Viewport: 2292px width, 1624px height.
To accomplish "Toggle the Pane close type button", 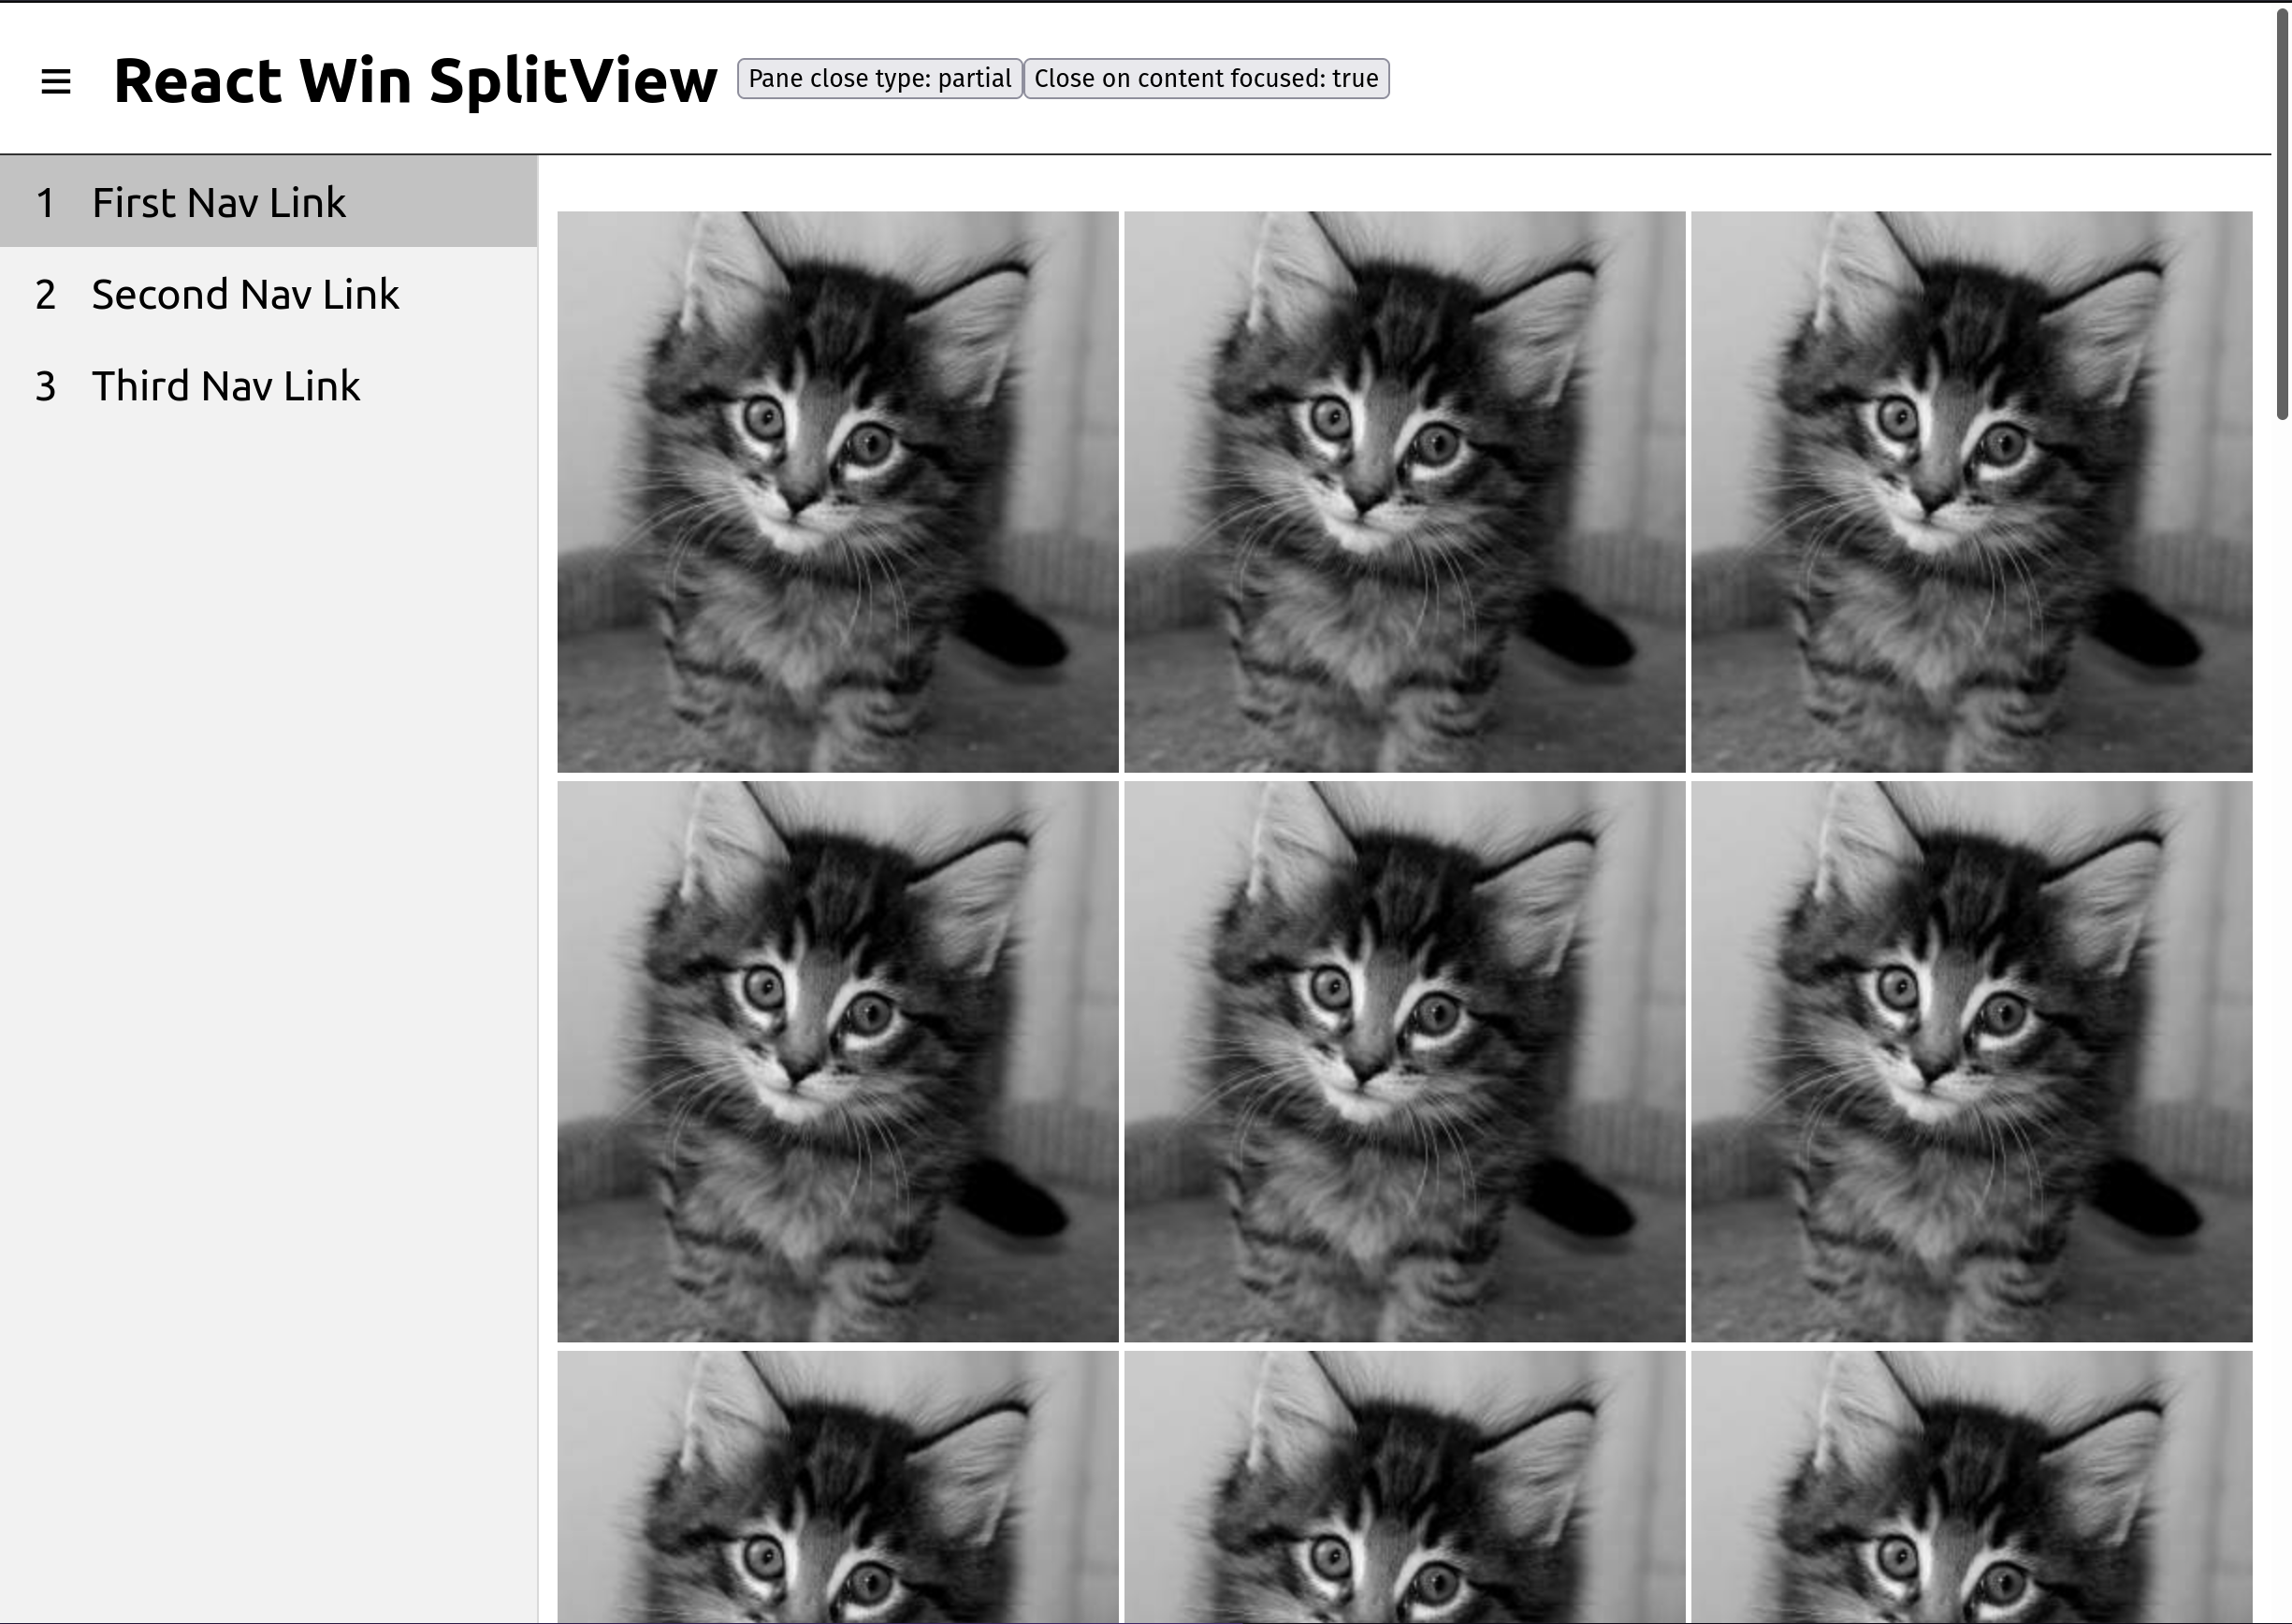I will coord(879,79).
